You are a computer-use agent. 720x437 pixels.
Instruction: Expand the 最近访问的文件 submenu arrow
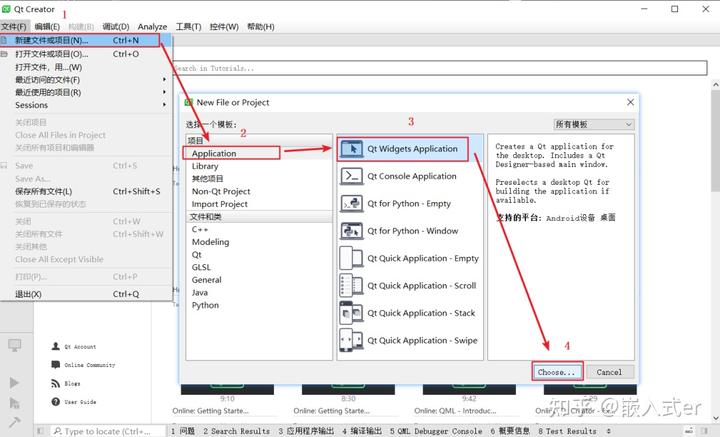tap(164, 80)
